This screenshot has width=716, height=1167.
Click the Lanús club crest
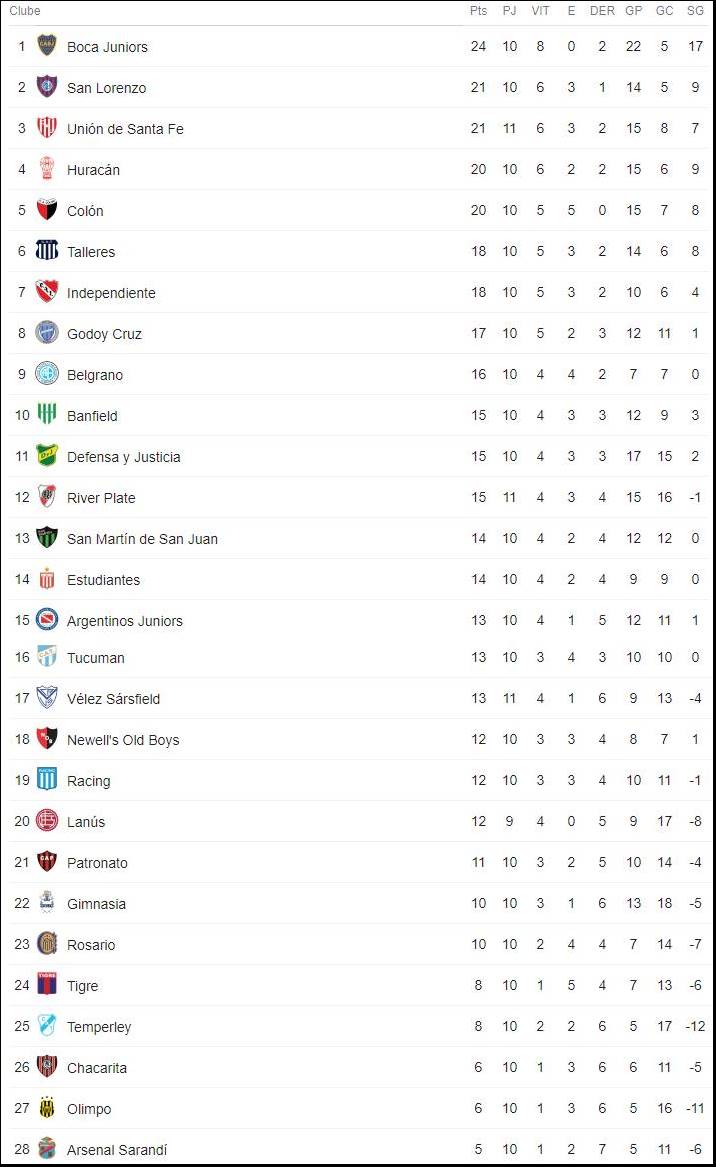[46, 821]
